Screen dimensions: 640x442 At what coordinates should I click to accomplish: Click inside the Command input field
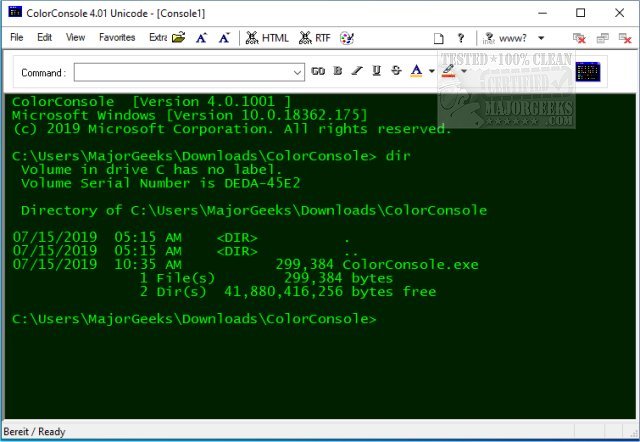tap(182, 72)
